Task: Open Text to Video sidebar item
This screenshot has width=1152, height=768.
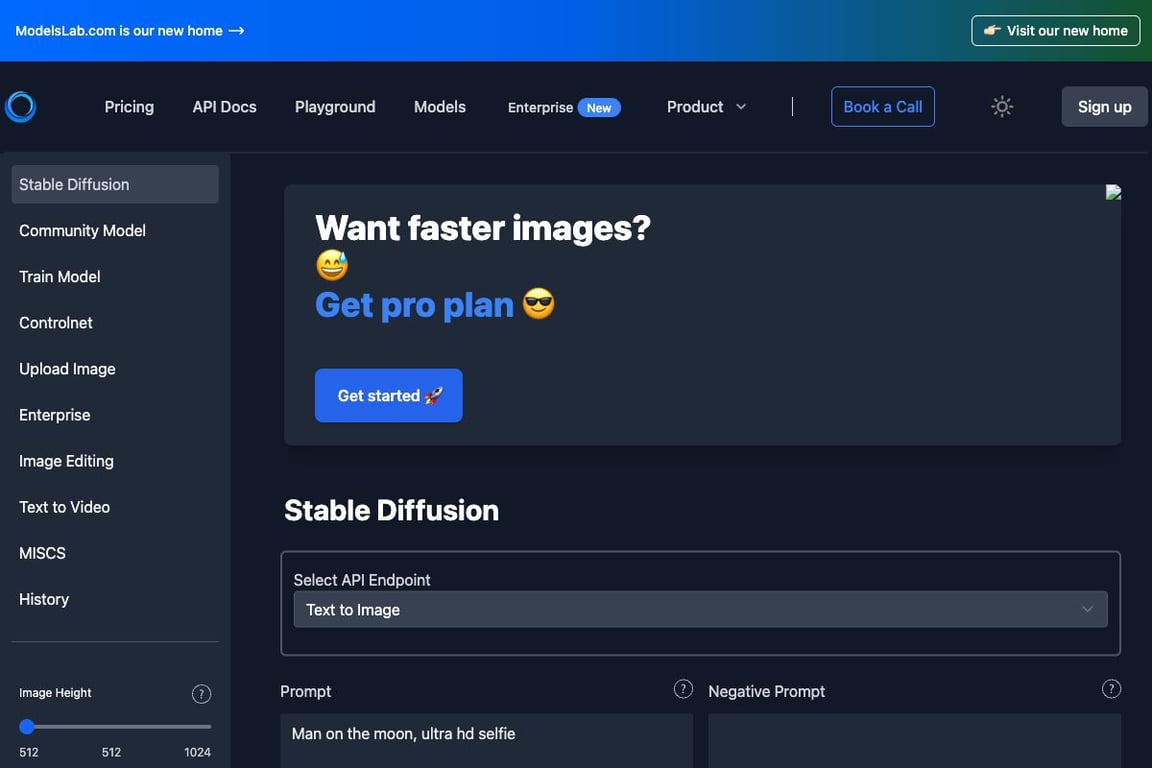Action: (115, 507)
